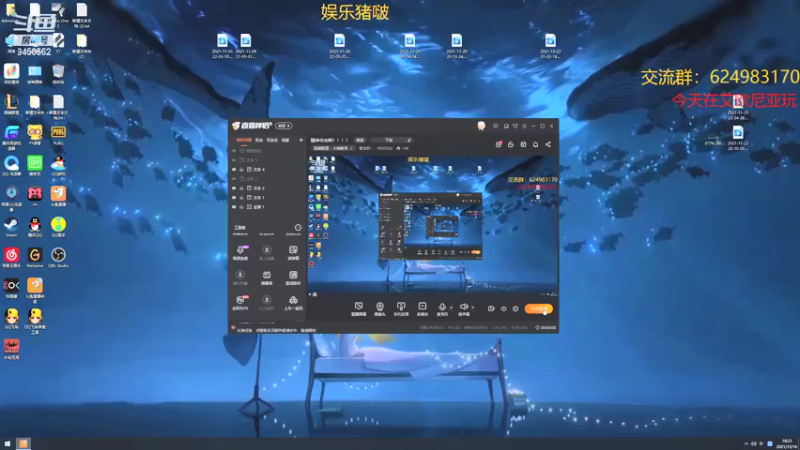The width and height of the screenshot is (800, 450).
Task: Open the Steam desktop shortcut
Action: point(11,227)
